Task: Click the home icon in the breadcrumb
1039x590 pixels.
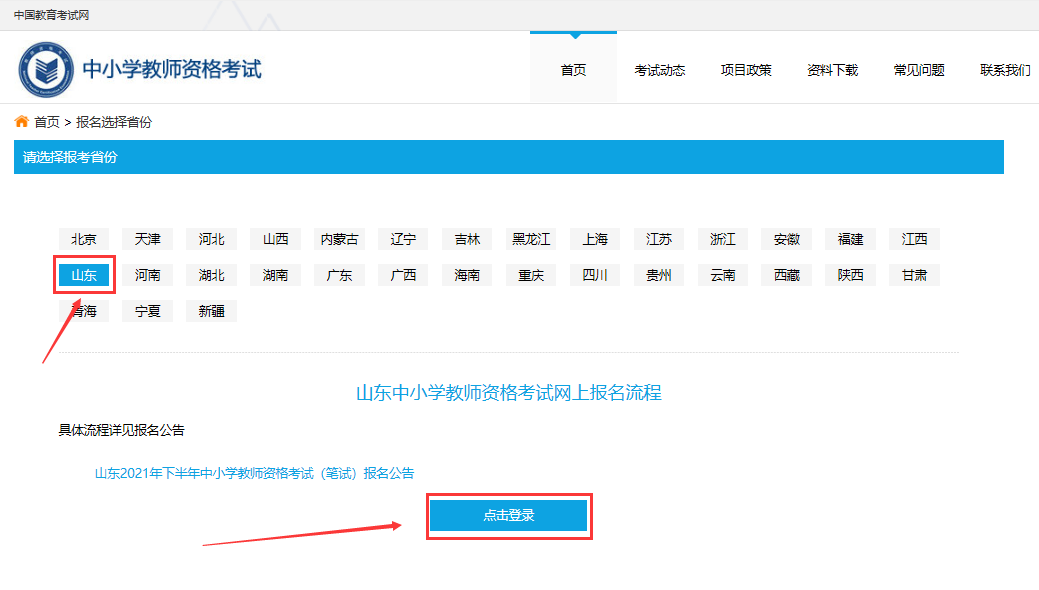Action: 21,122
